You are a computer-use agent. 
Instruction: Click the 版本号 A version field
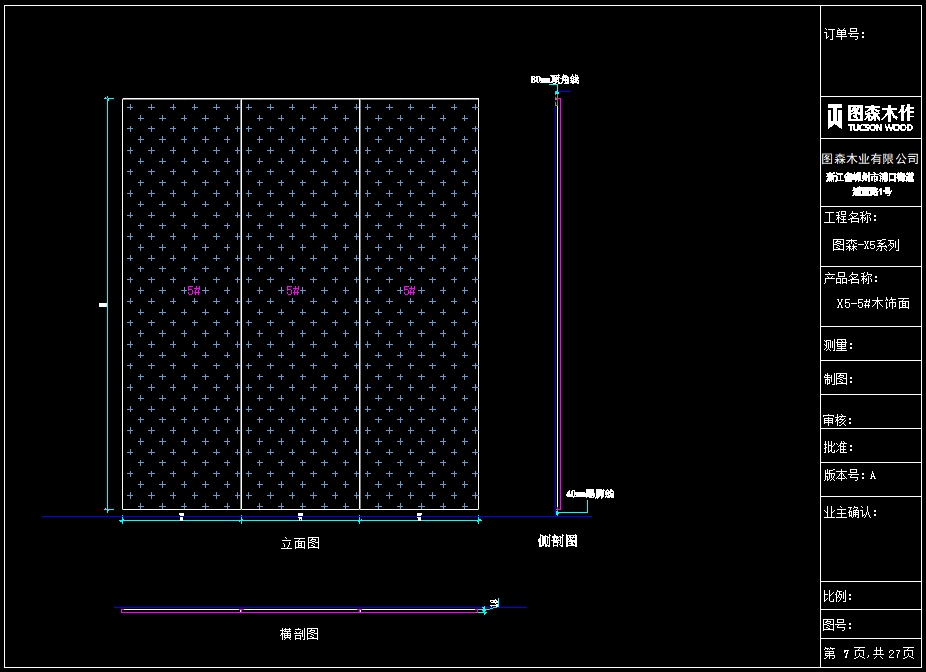[x=850, y=476]
